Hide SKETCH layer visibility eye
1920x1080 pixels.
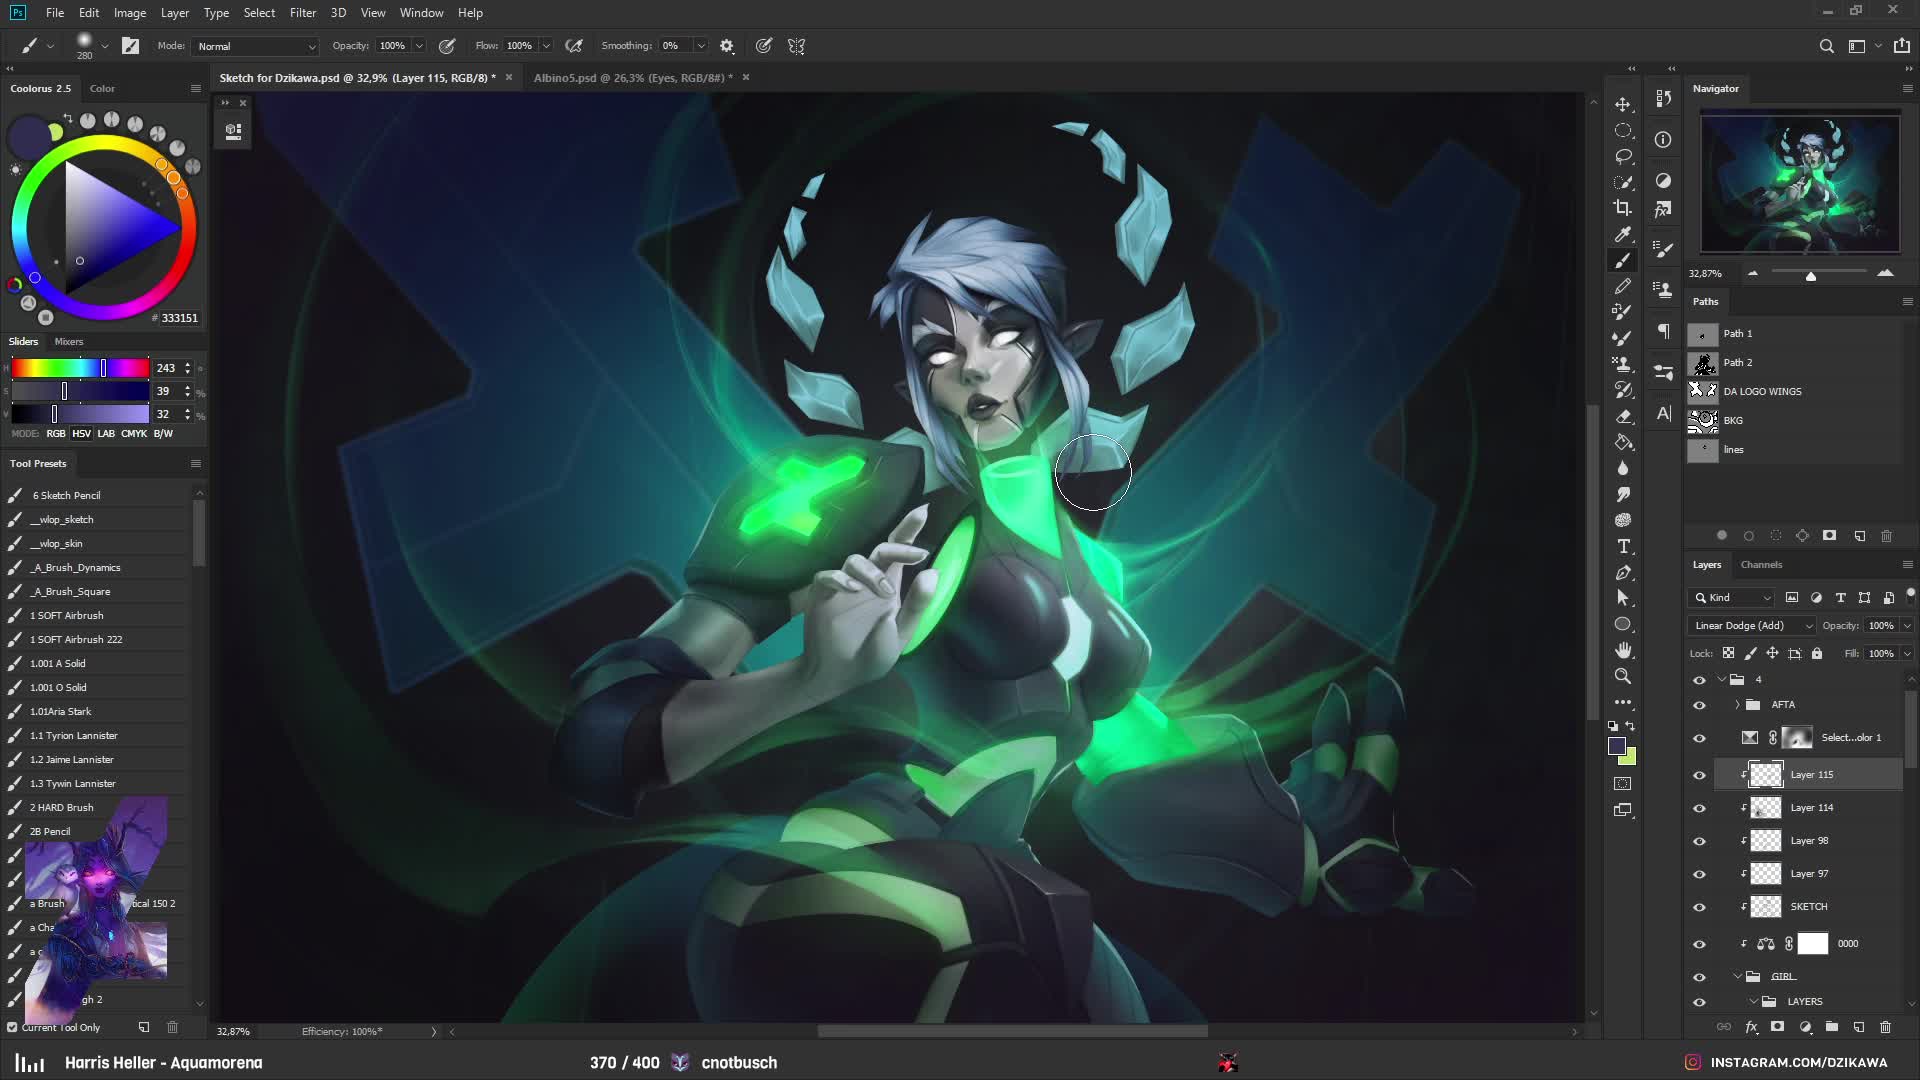click(1699, 907)
